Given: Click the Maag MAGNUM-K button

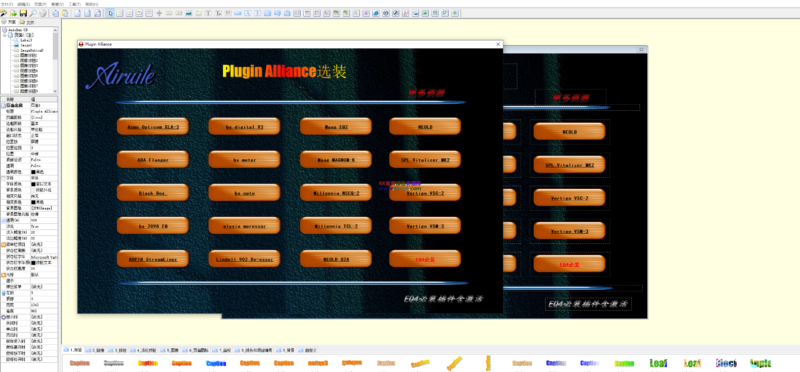Looking at the screenshot, I should coord(336,159).
